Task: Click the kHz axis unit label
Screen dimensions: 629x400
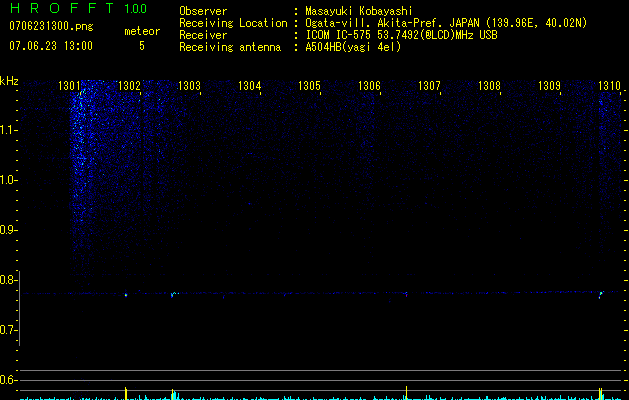Action: [9, 81]
